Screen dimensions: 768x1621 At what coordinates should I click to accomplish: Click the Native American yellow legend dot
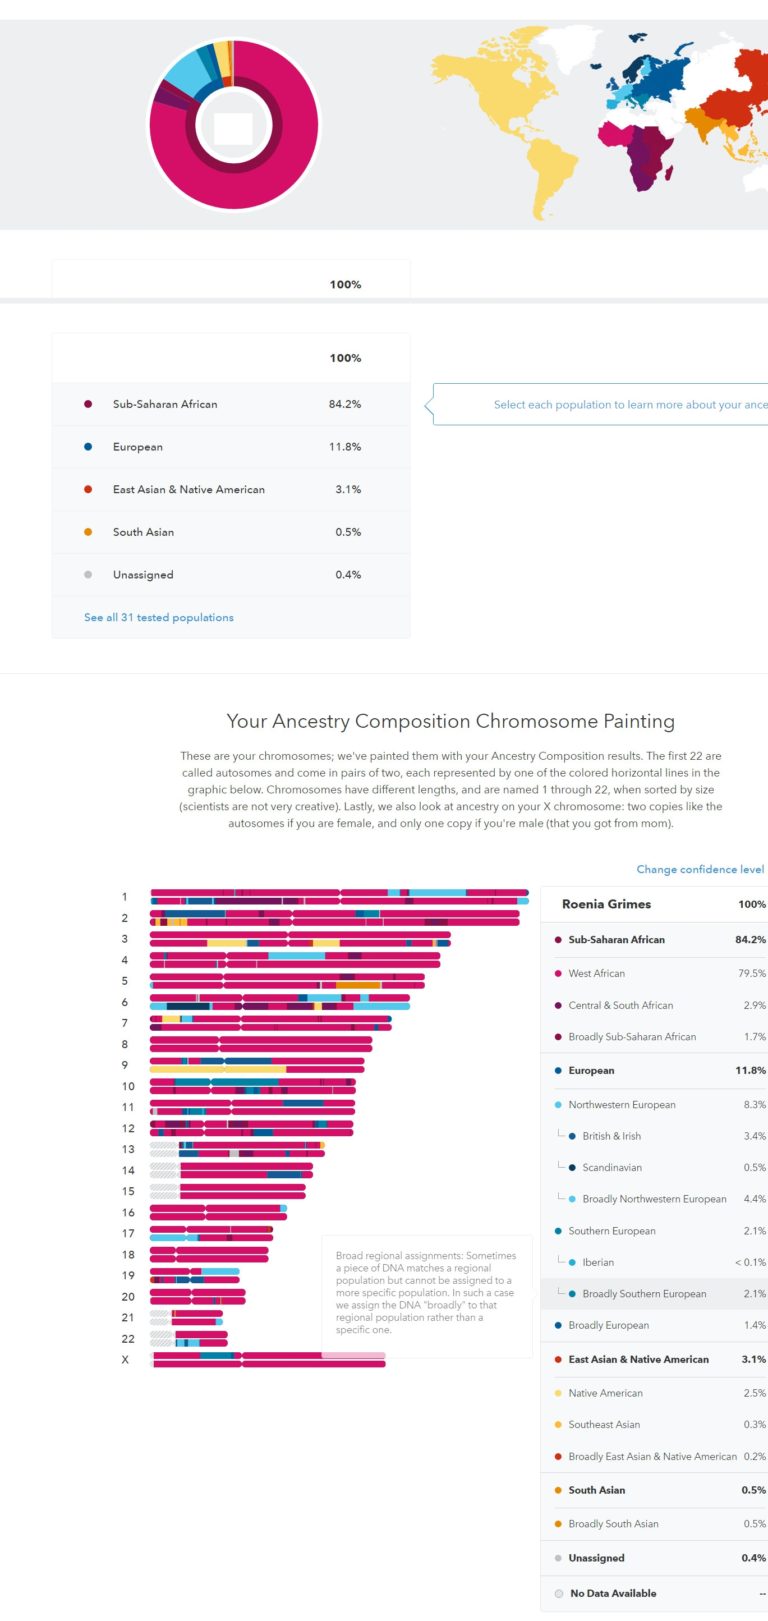click(557, 1392)
